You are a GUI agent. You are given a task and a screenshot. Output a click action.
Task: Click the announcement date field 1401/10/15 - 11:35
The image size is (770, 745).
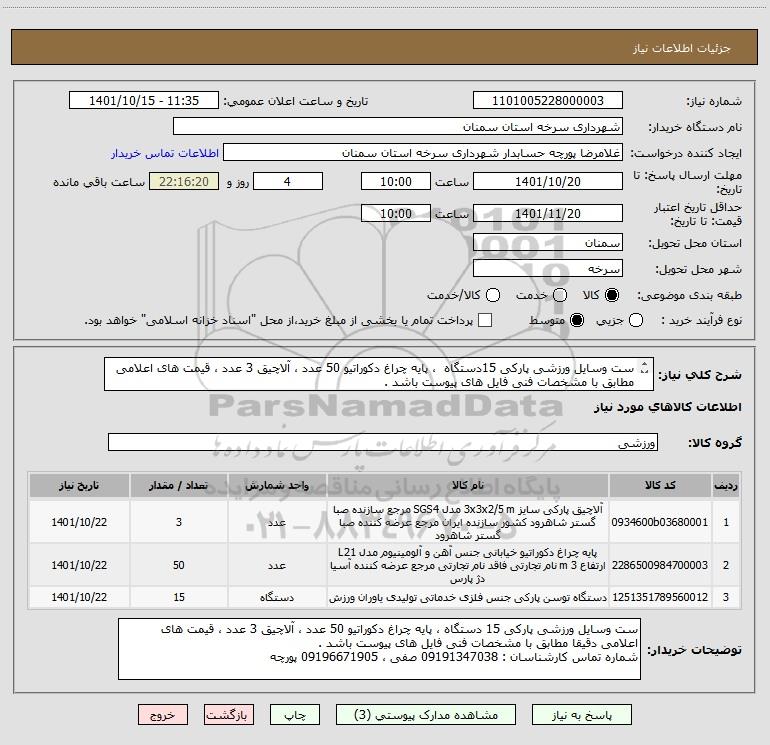[x=144, y=101]
